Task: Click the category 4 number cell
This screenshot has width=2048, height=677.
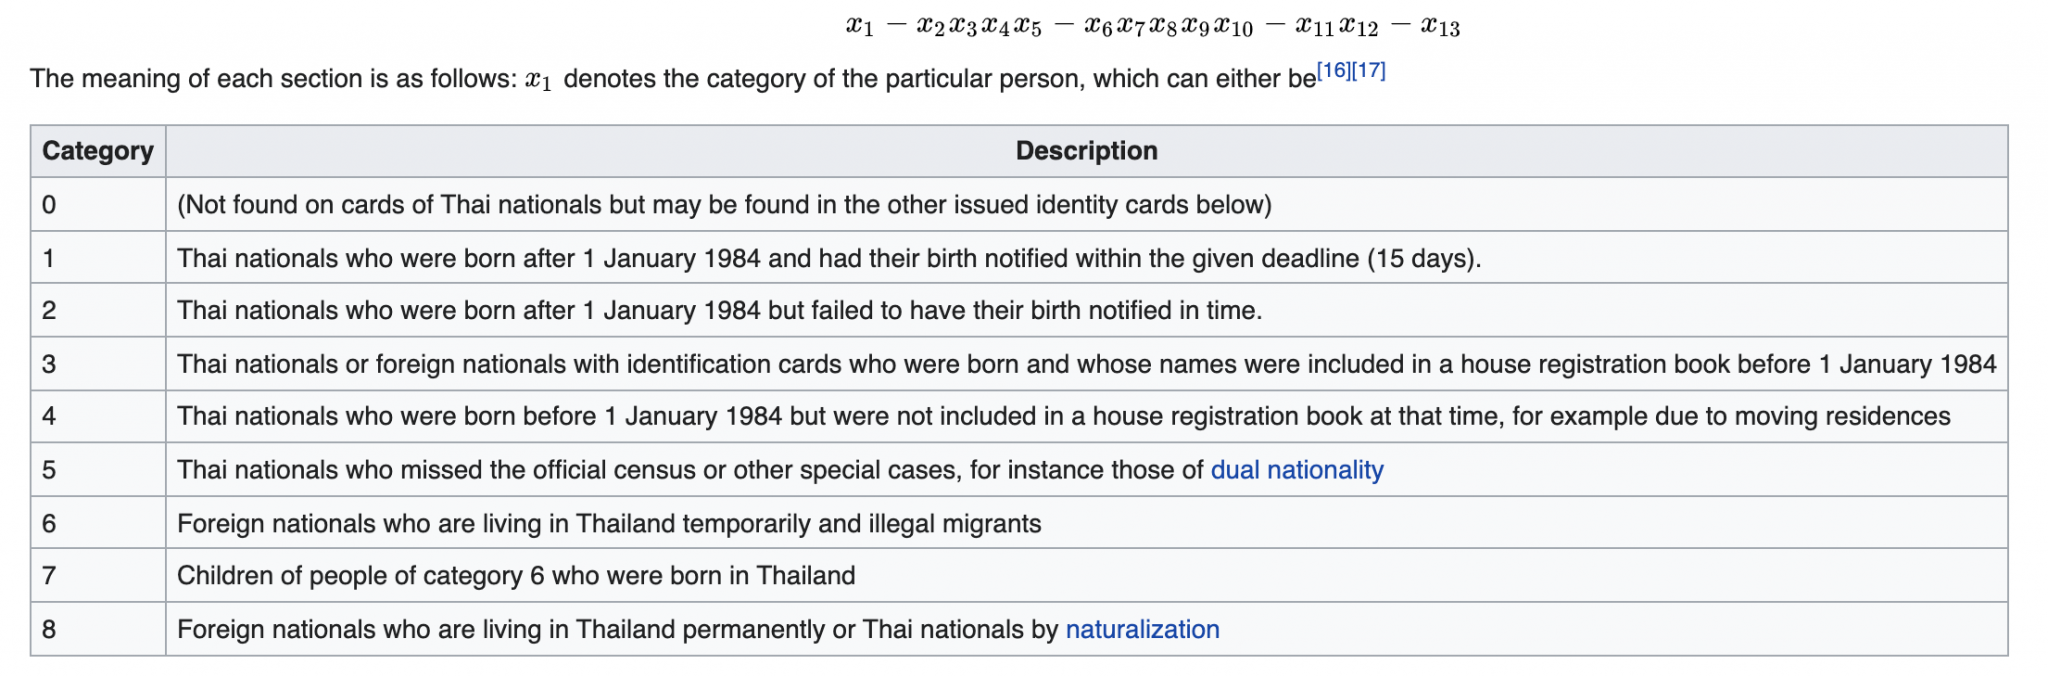Action: pyautogui.click(x=50, y=417)
